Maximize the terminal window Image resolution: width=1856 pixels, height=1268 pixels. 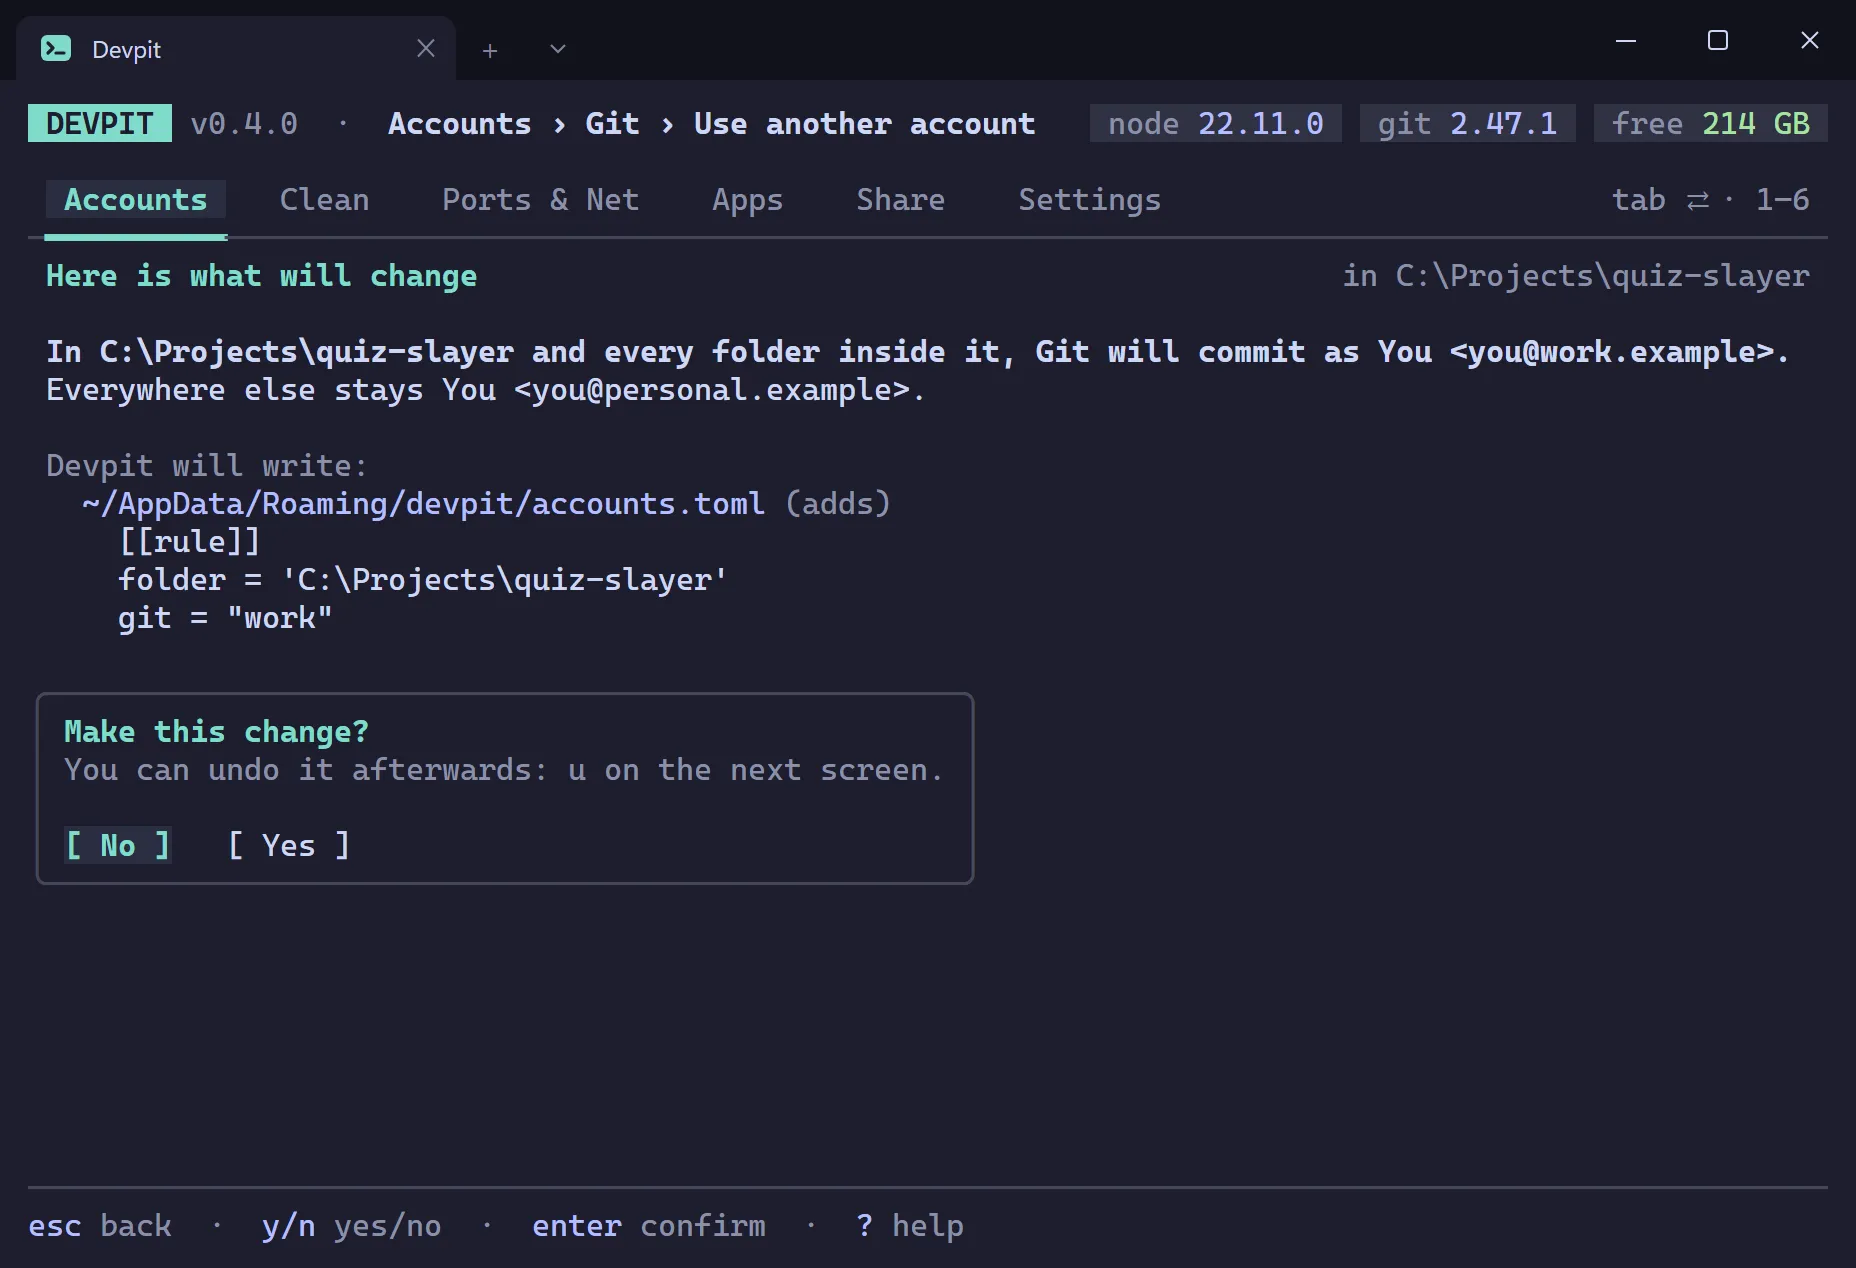(x=1718, y=40)
